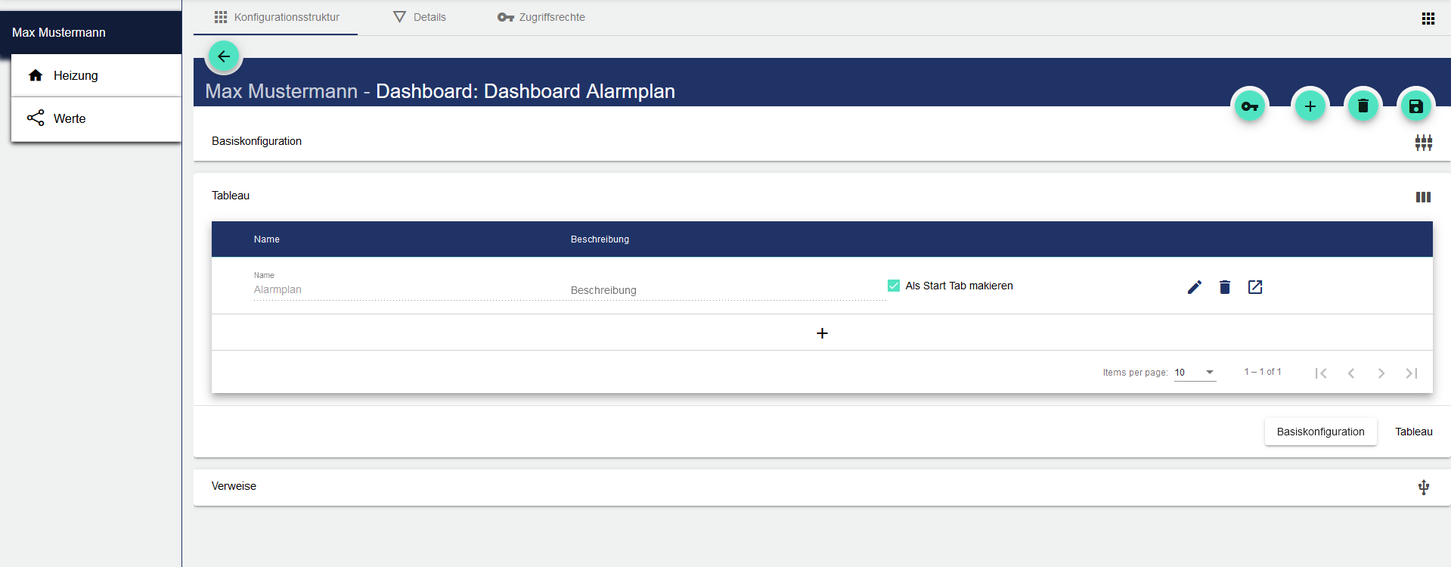1451x567 pixels.
Task: Delete the Alarmplan row using trash icon
Action: pos(1224,287)
